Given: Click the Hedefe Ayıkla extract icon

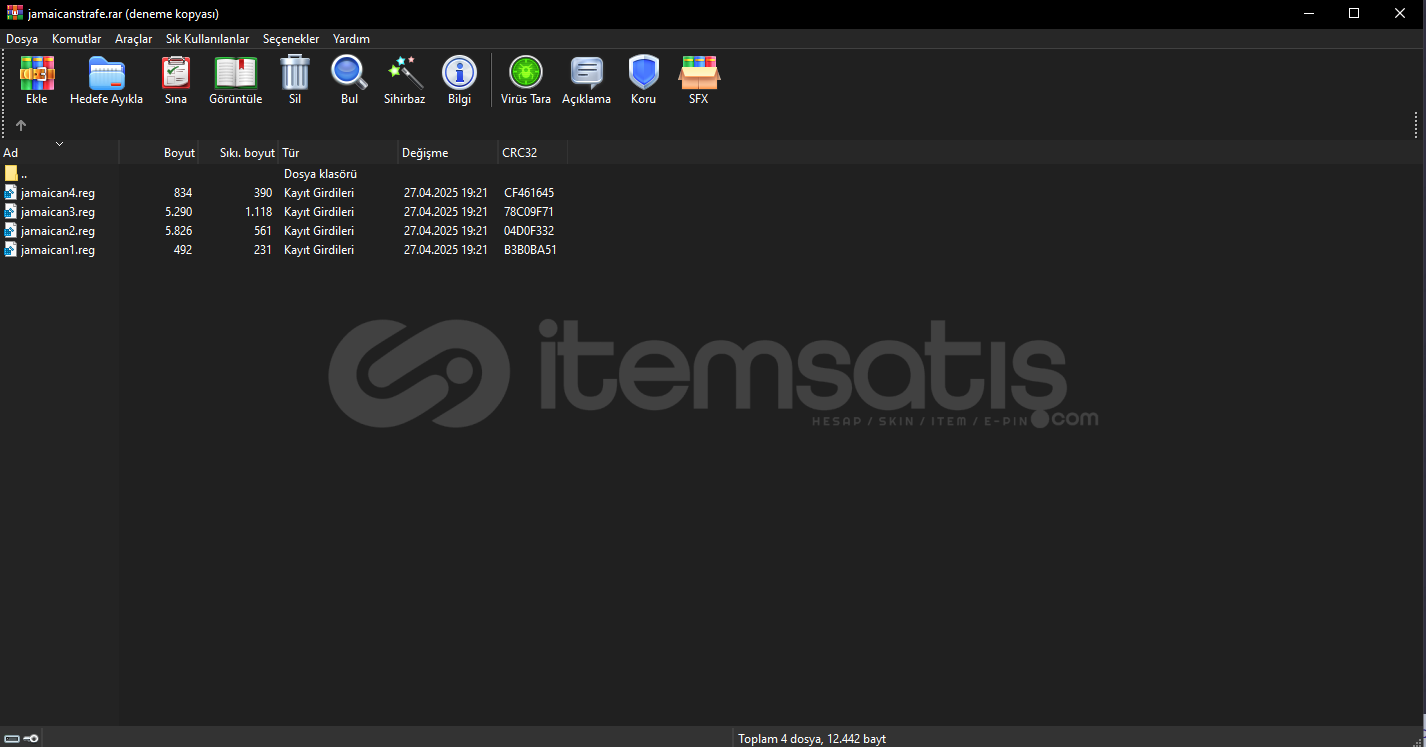Looking at the screenshot, I should [106, 79].
